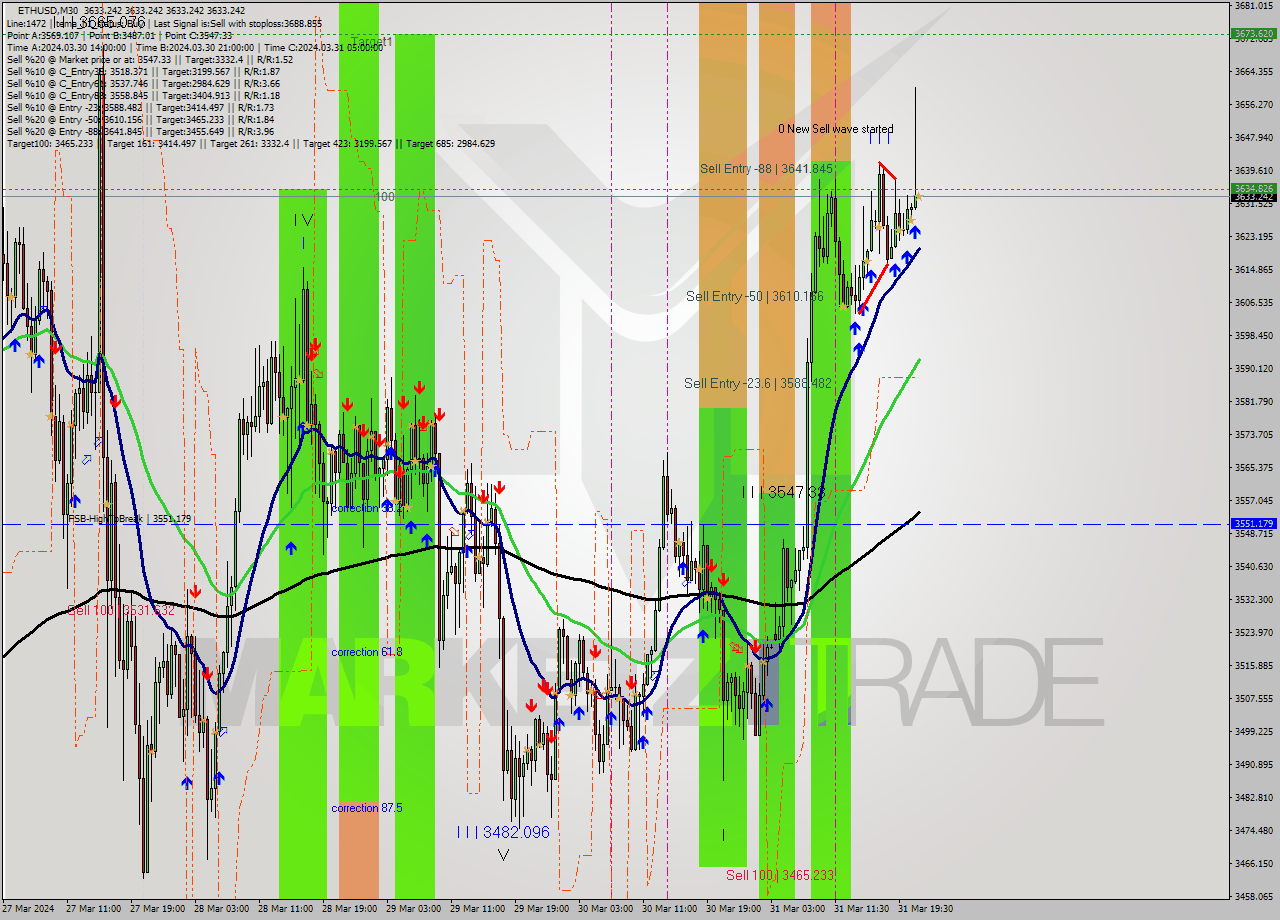Viewport: 1280px width, 920px height.
Task: Click the 'FSB-HighToBreak | 3551.179' line label
Action: [x=129, y=519]
